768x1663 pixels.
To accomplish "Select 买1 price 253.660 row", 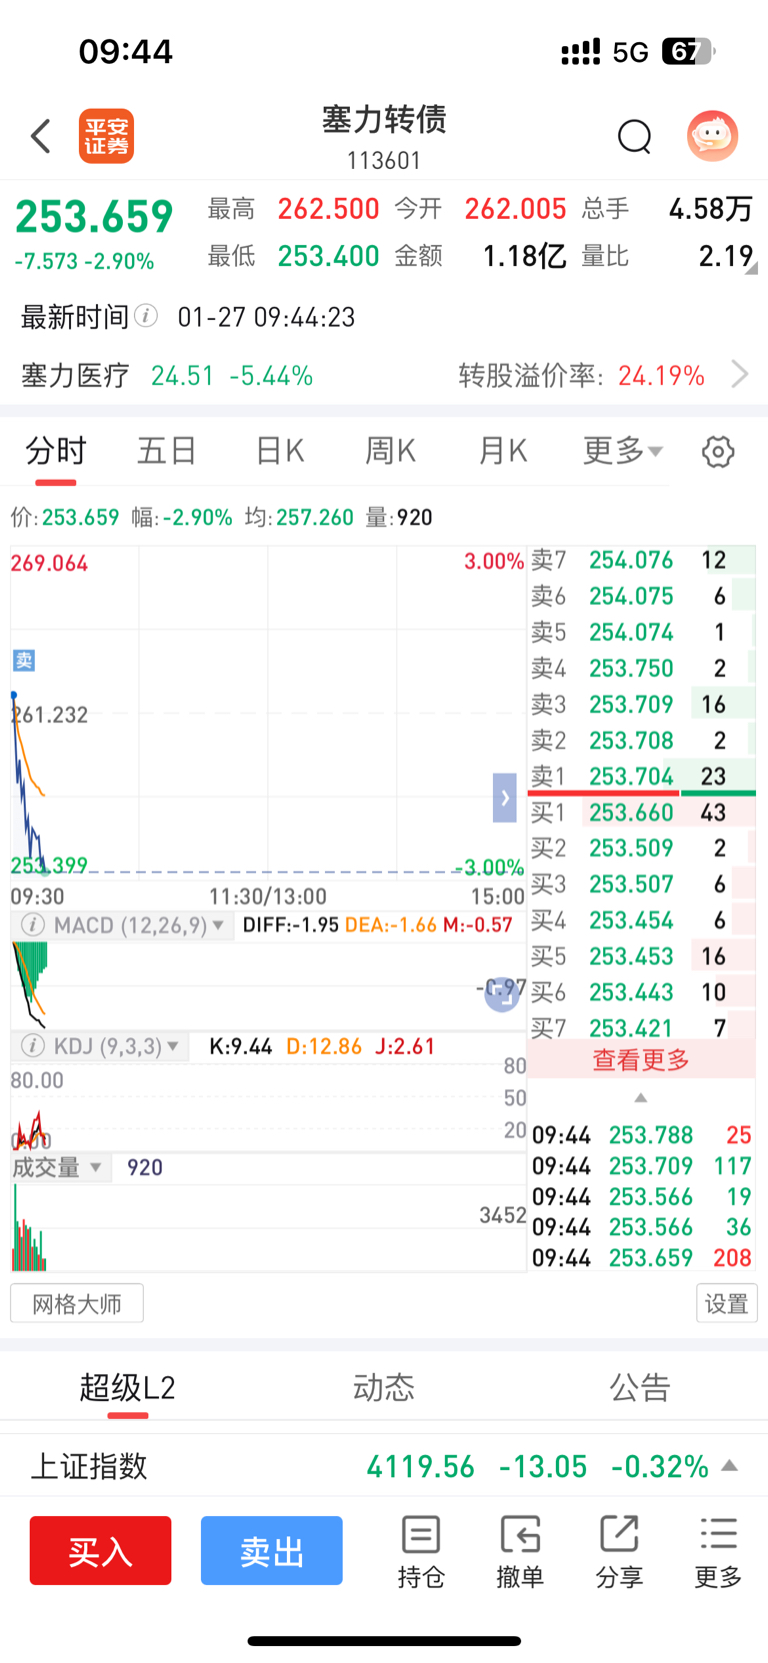I will pyautogui.click(x=641, y=812).
